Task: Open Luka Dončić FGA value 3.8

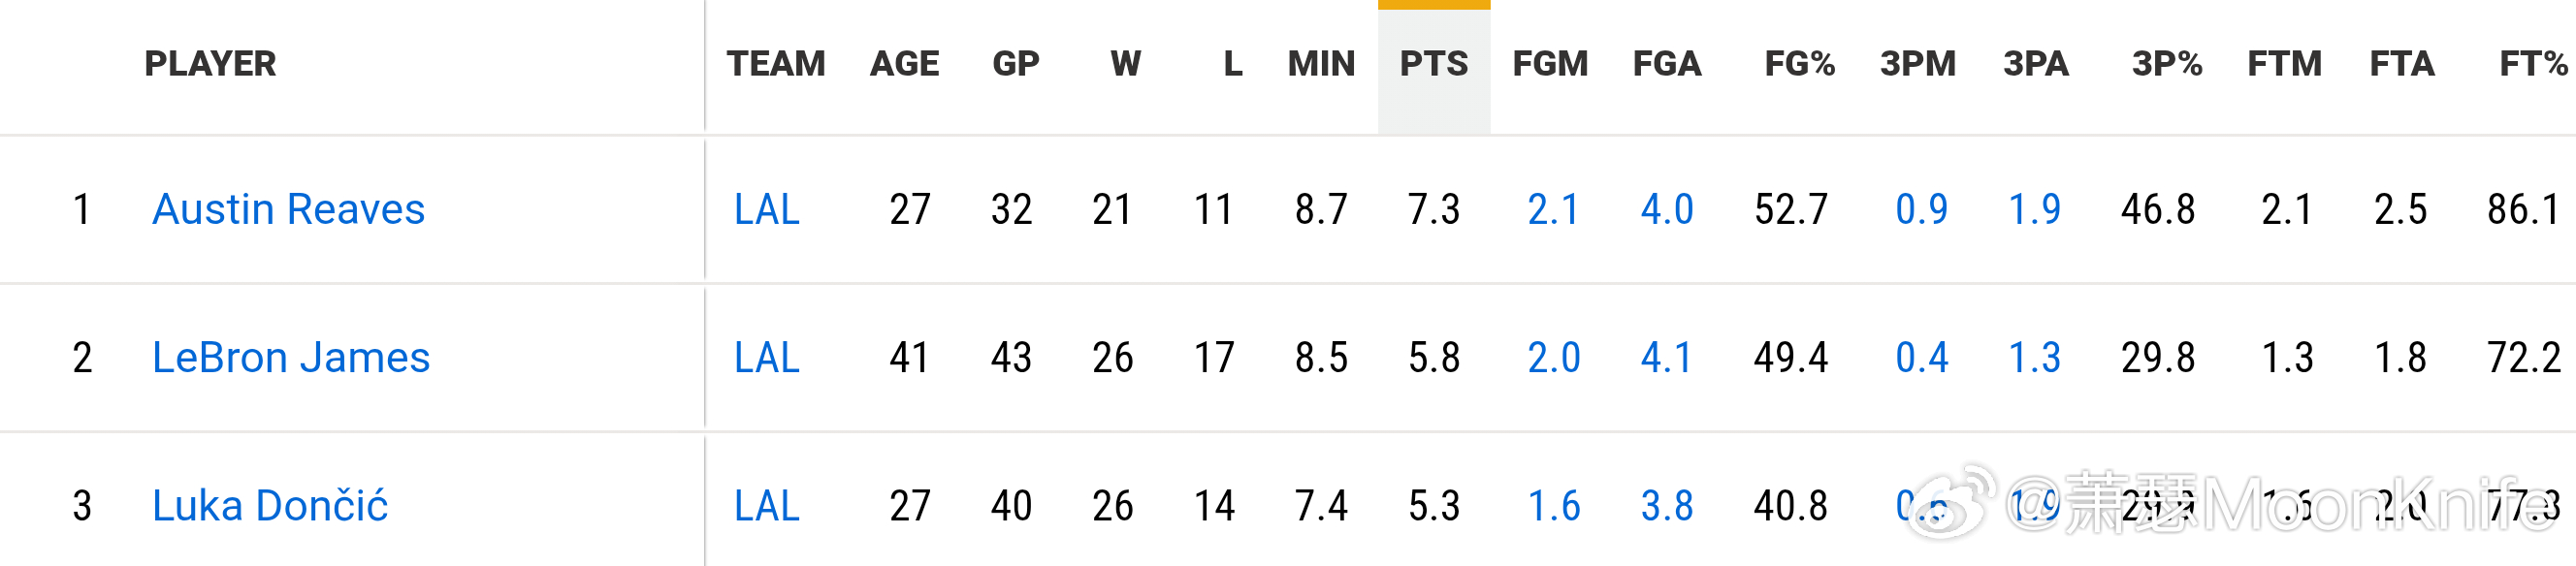Action: click(x=1667, y=505)
